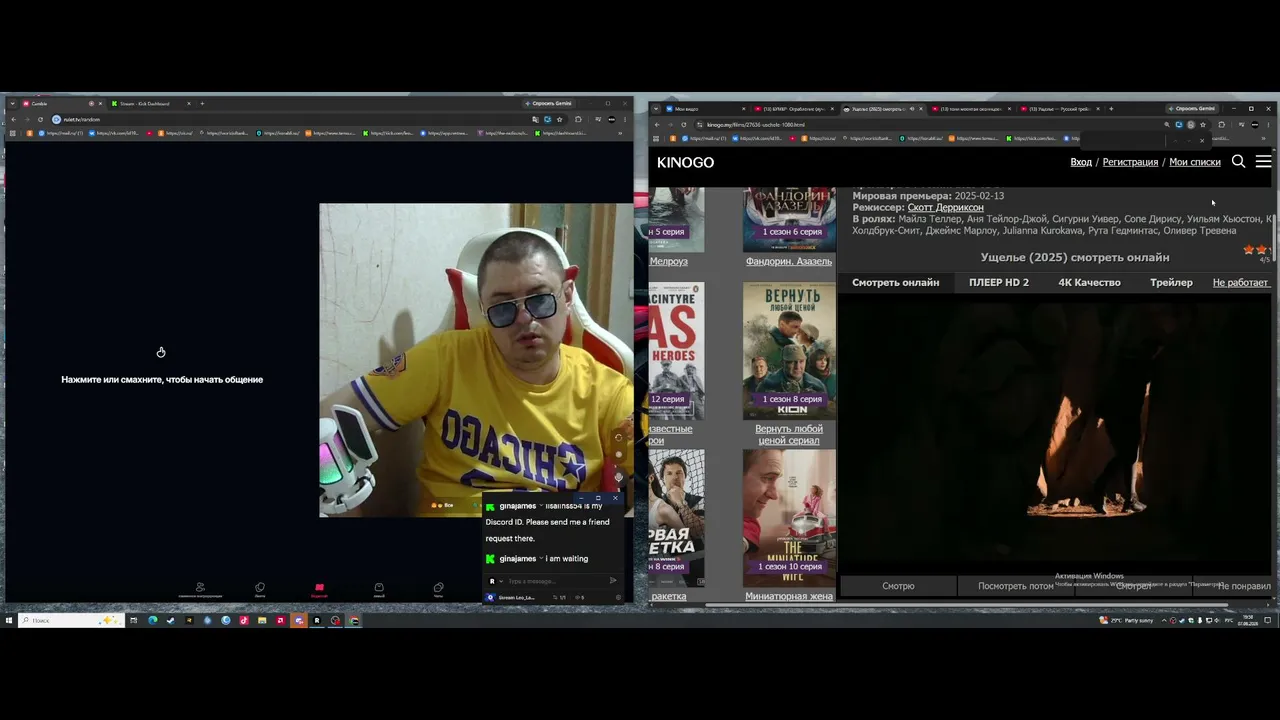The height and width of the screenshot is (720, 1280).
Task: Click the video player area on KINOGO
Action: tap(1054, 435)
